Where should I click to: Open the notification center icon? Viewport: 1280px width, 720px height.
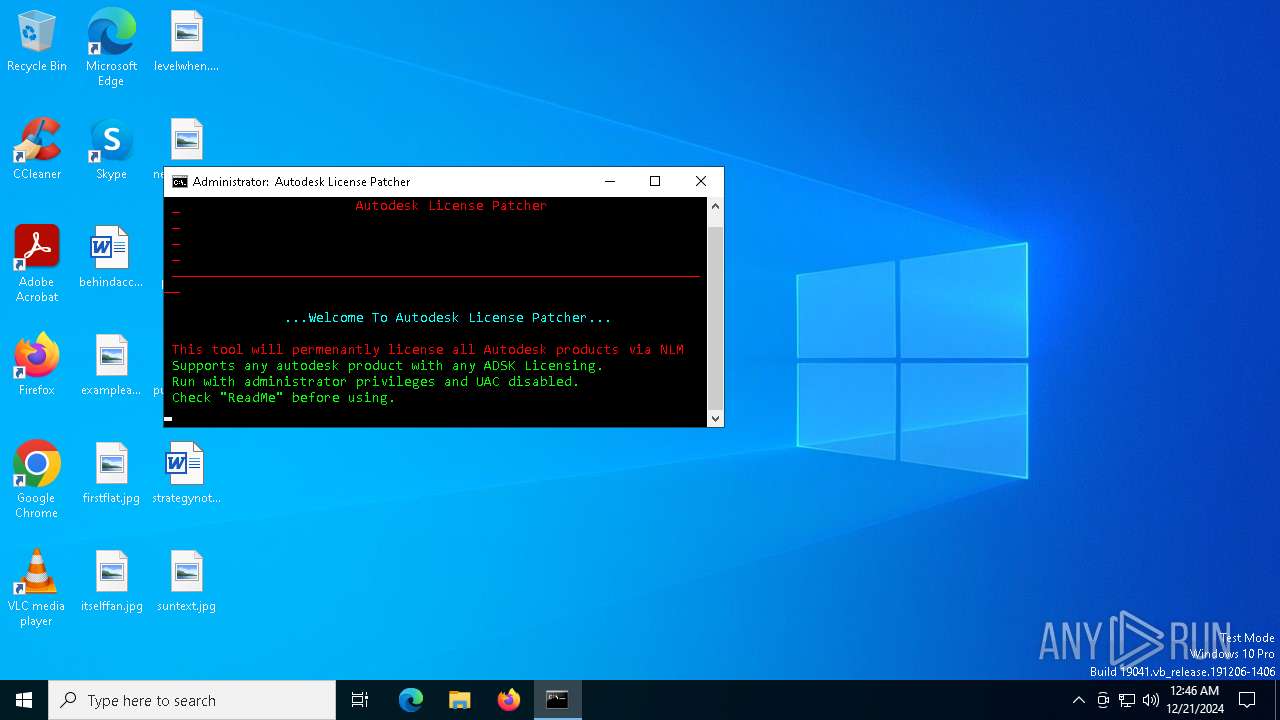(1247, 700)
